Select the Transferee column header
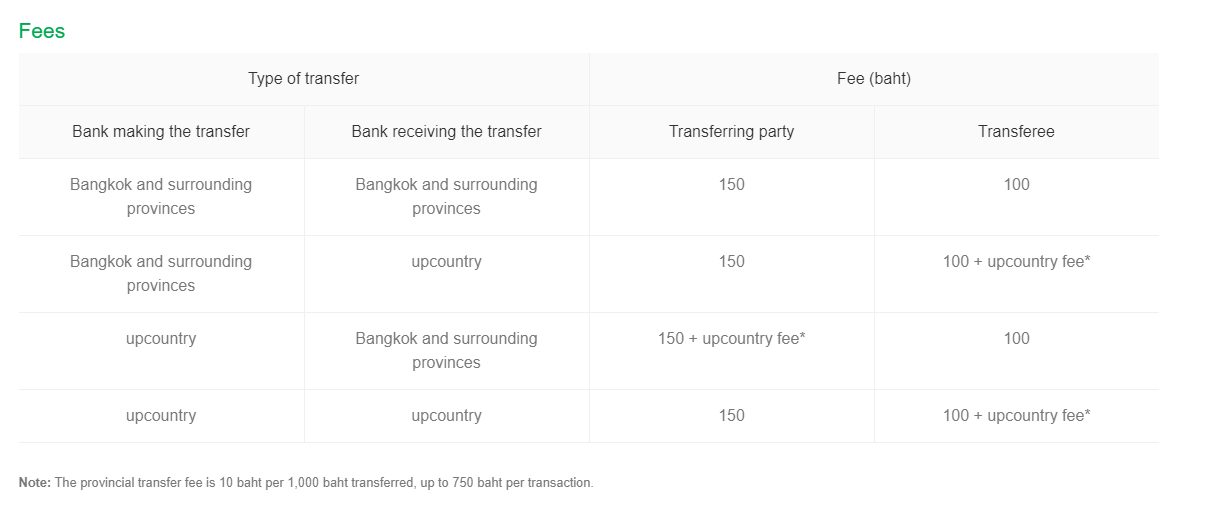 pos(1017,132)
